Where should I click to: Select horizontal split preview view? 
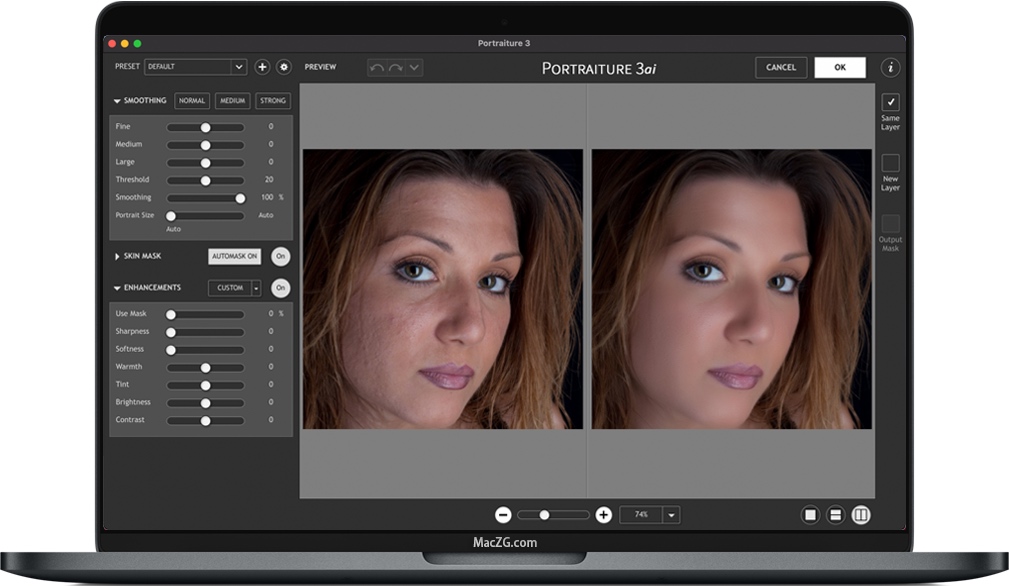coord(836,515)
